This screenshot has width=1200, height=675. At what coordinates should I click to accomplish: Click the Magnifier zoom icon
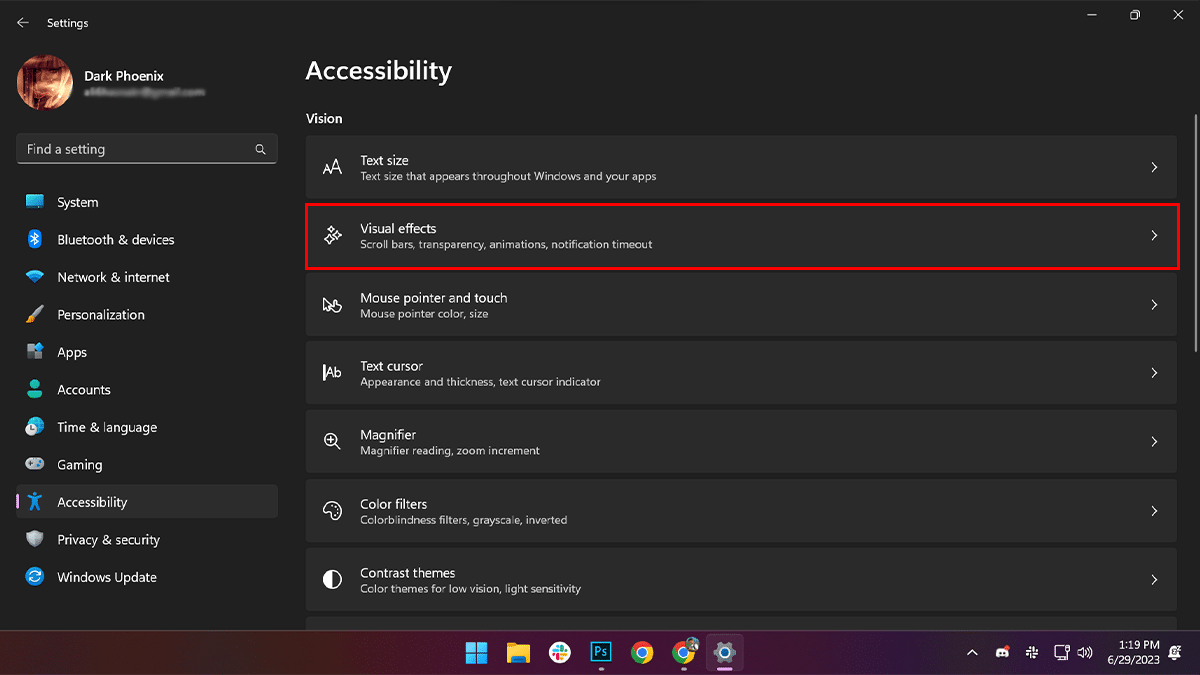point(332,442)
